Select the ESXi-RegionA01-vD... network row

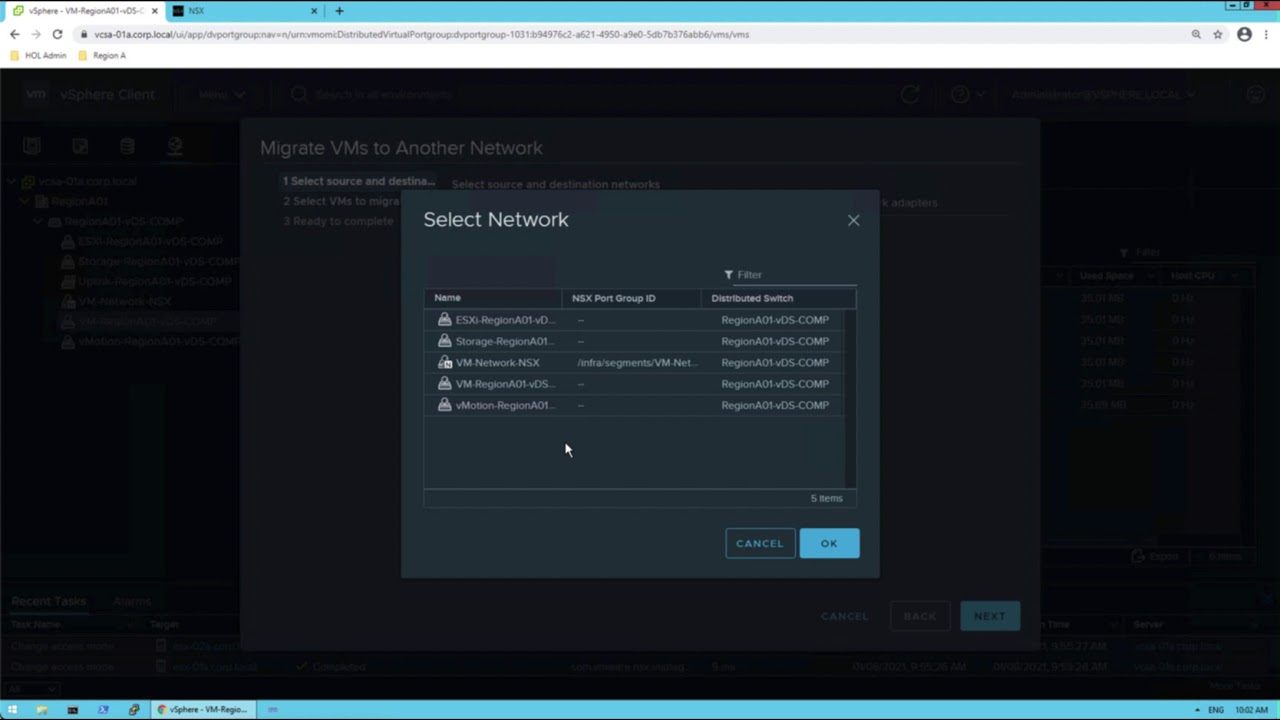[x=635, y=320]
